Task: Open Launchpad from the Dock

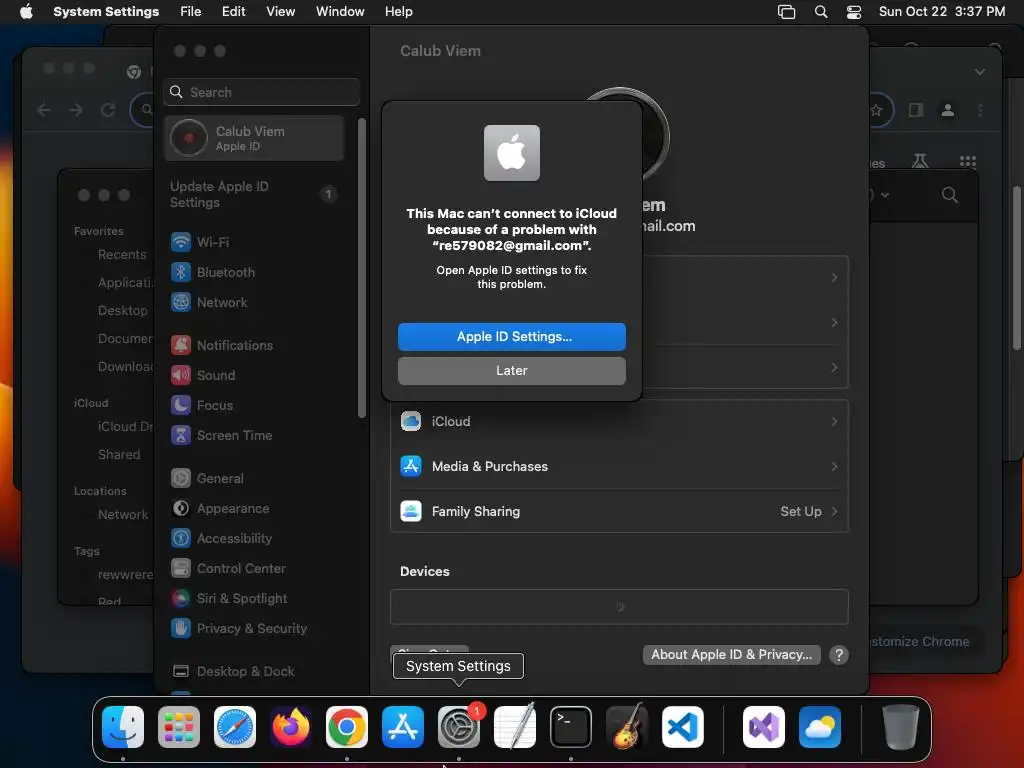Action: 179,727
